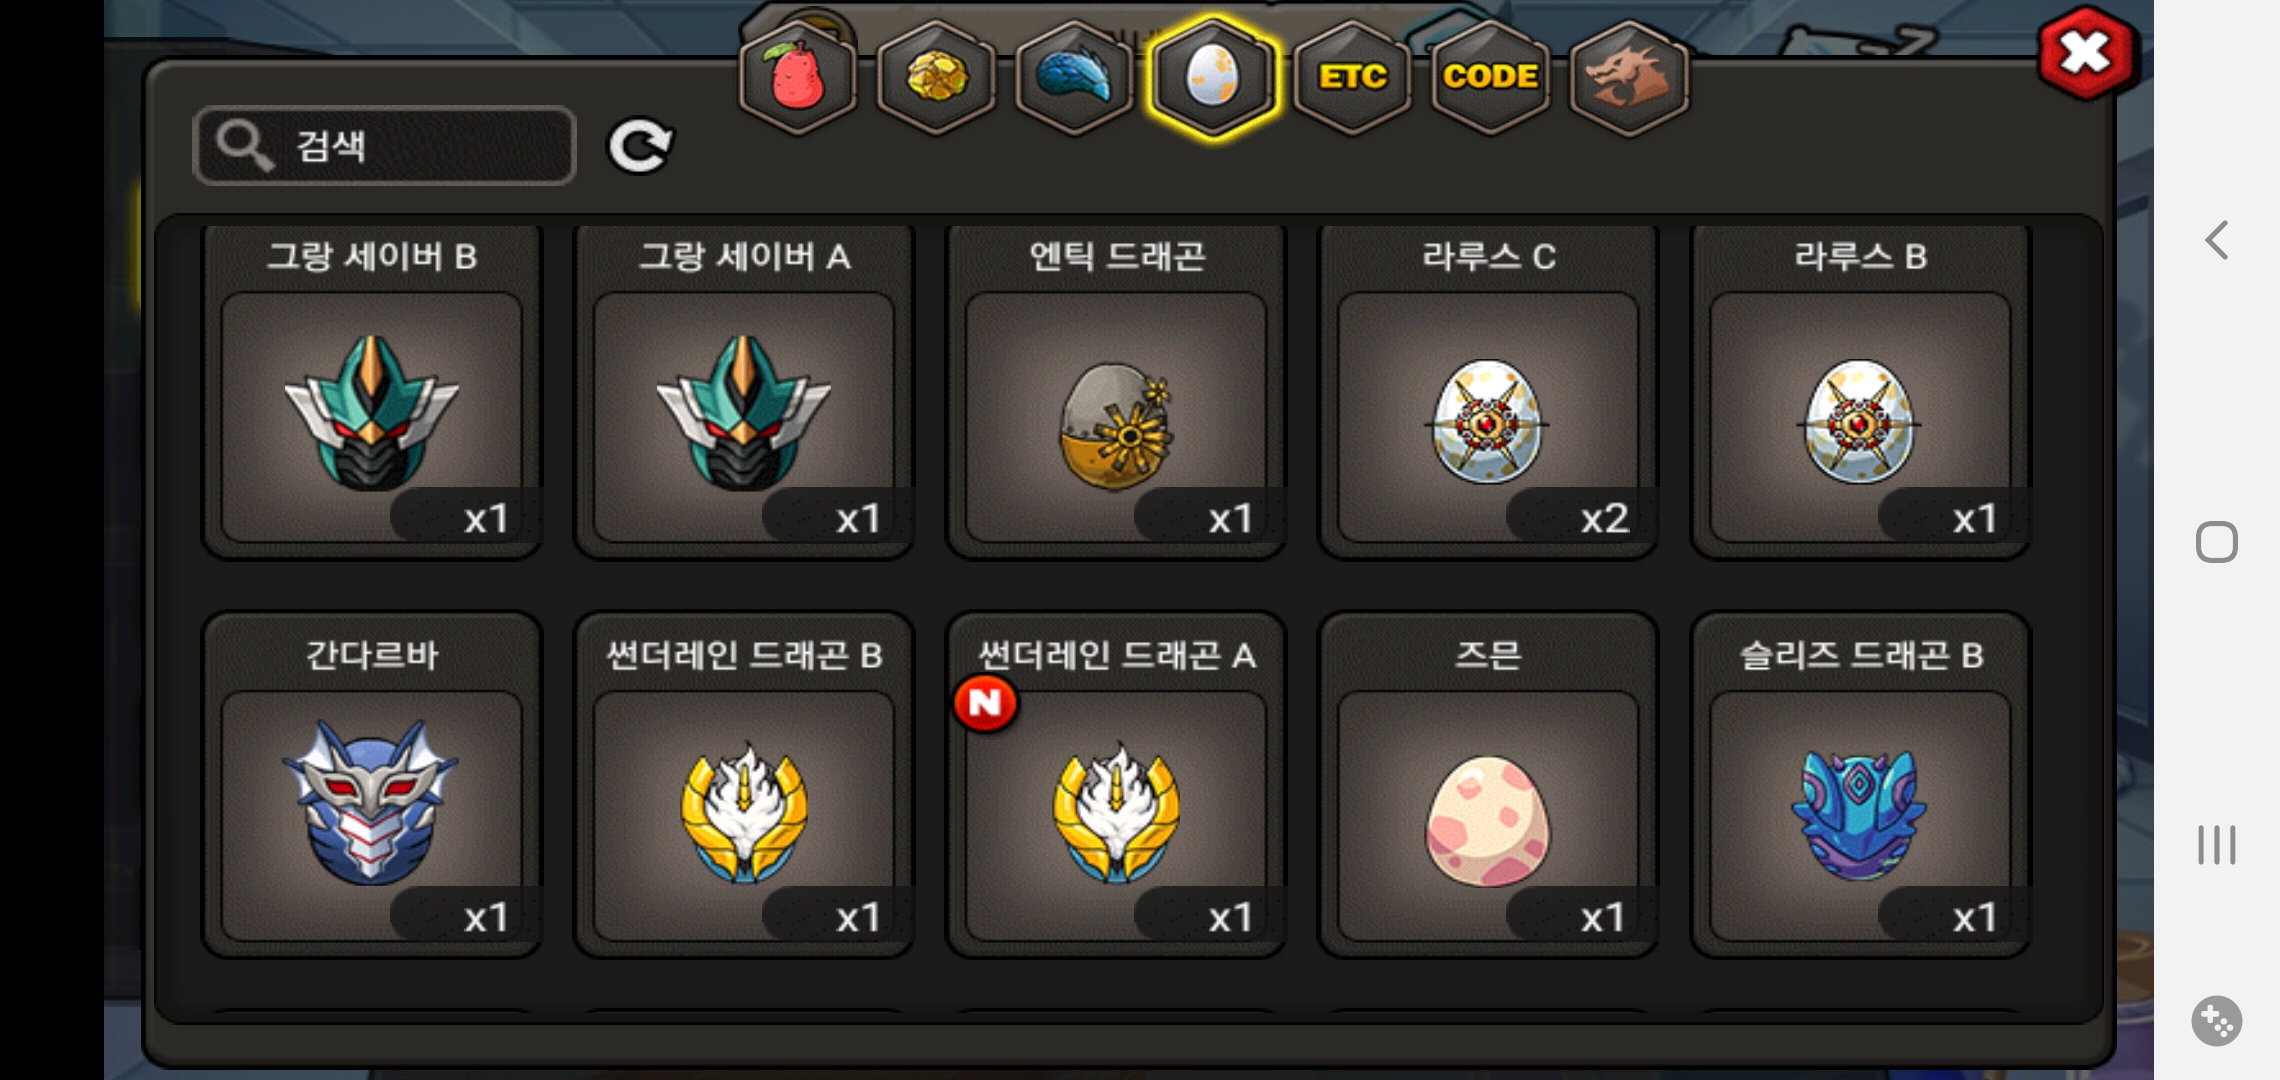Choose the 엔틱 드래곤 egg
This screenshot has height=1080, width=2280.
coord(1116,390)
